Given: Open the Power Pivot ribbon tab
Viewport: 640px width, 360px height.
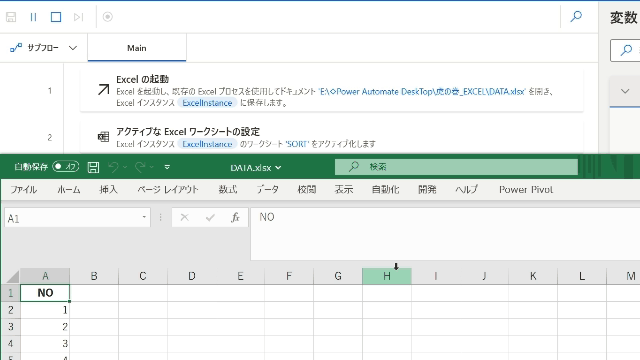Looking at the screenshot, I should point(526,189).
